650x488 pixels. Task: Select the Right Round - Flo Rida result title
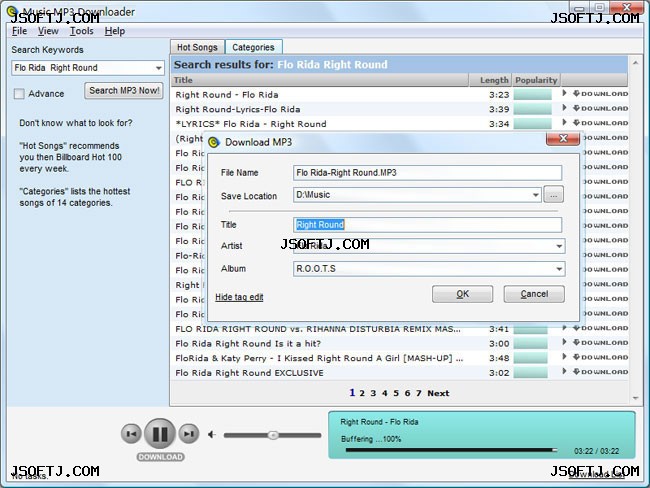(x=227, y=95)
